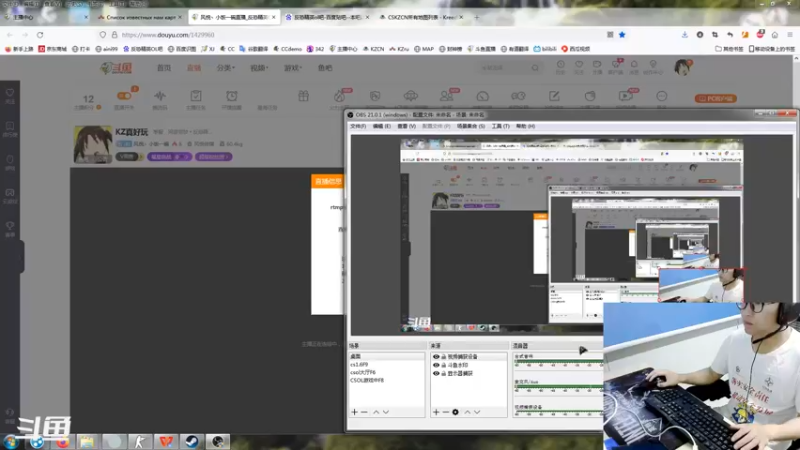Open OBS 编辑(E) menu
Image resolution: width=800 pixels, height=450 pixels.
(x=382, y=126)
